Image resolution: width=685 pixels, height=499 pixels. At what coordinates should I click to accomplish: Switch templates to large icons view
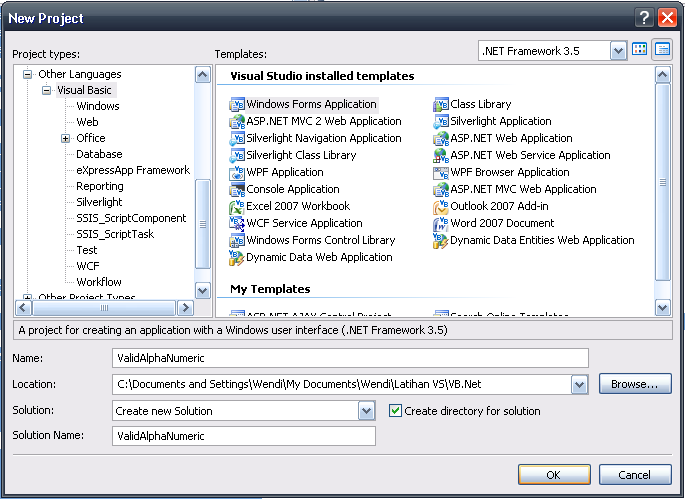[640, 49]
